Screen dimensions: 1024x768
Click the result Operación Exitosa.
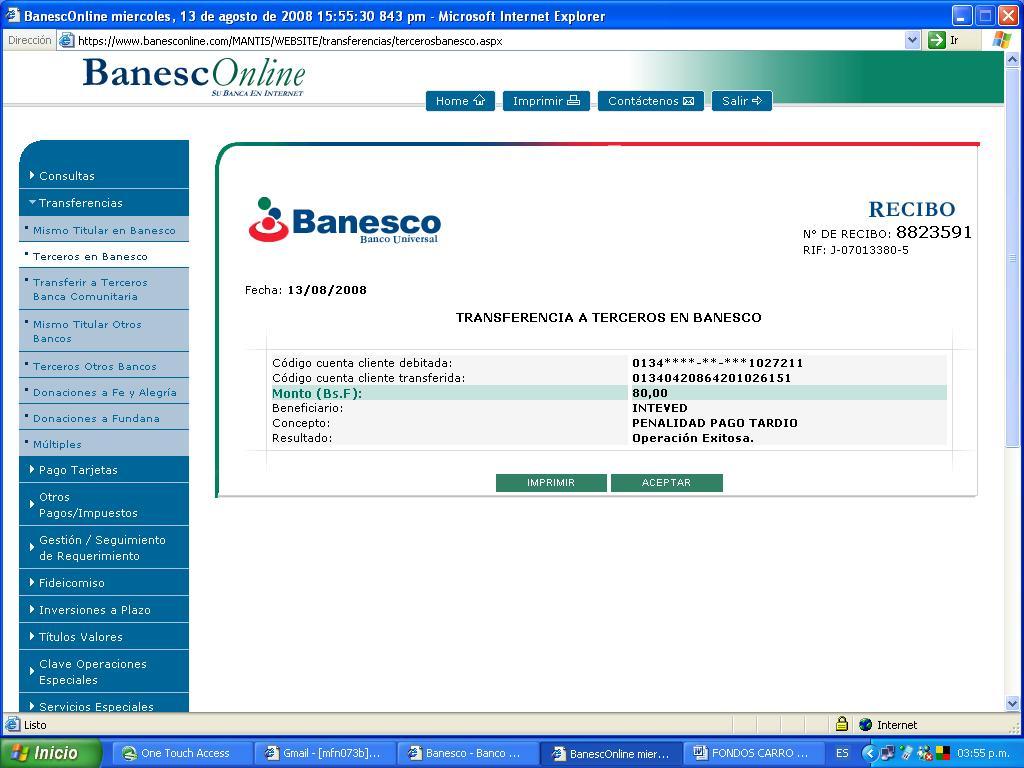click(x=693, y=438)
